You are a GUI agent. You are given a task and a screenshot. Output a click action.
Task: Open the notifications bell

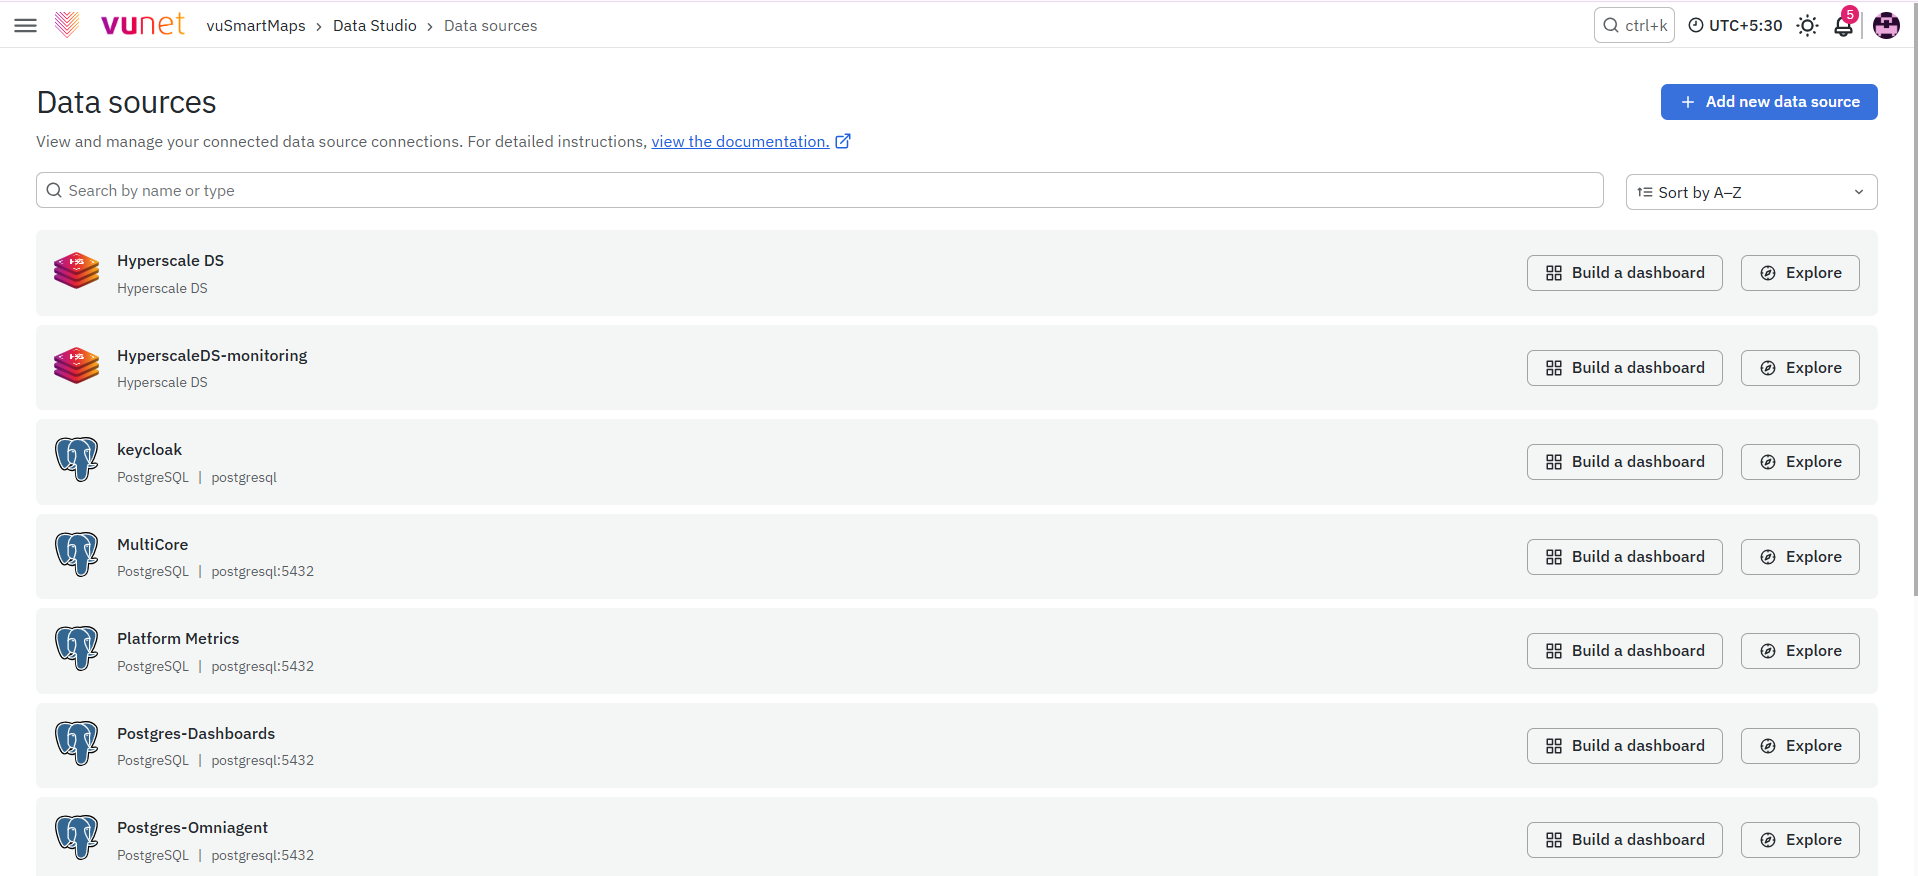click(1844, 25)
